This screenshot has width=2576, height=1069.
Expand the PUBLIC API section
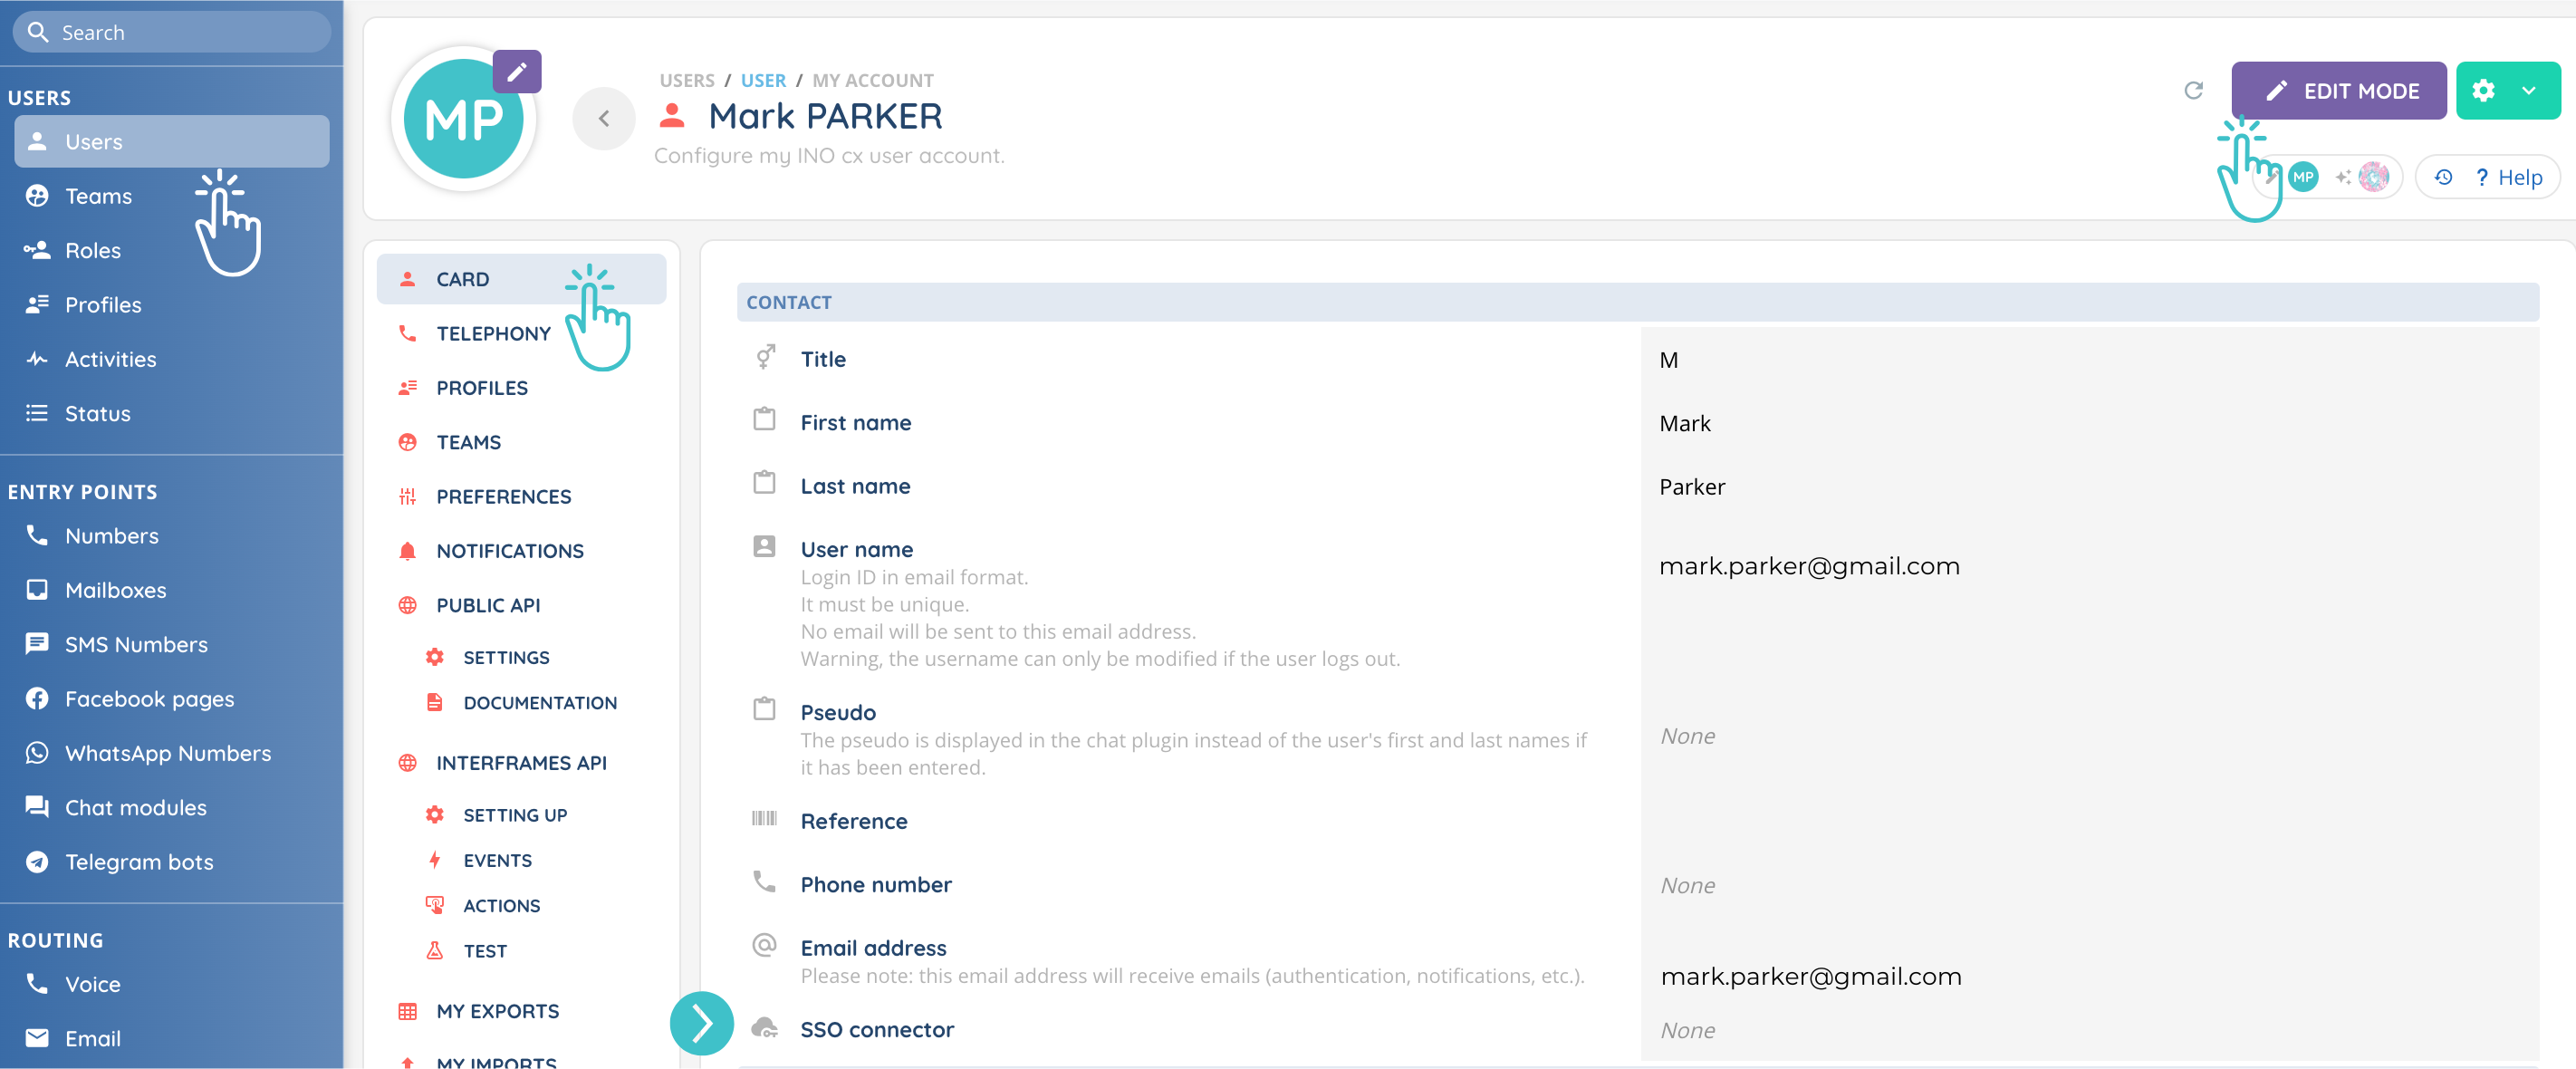point(488,605)
